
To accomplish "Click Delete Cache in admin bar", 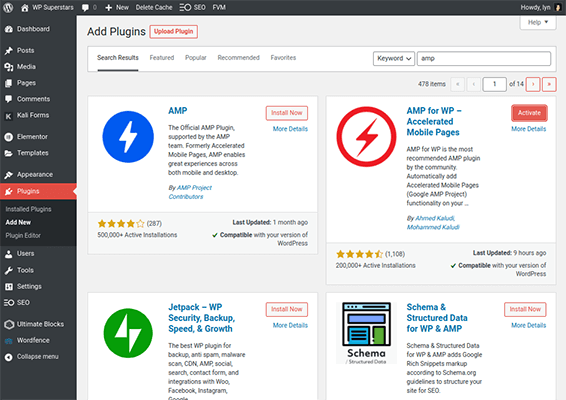I will coord(154,7).
